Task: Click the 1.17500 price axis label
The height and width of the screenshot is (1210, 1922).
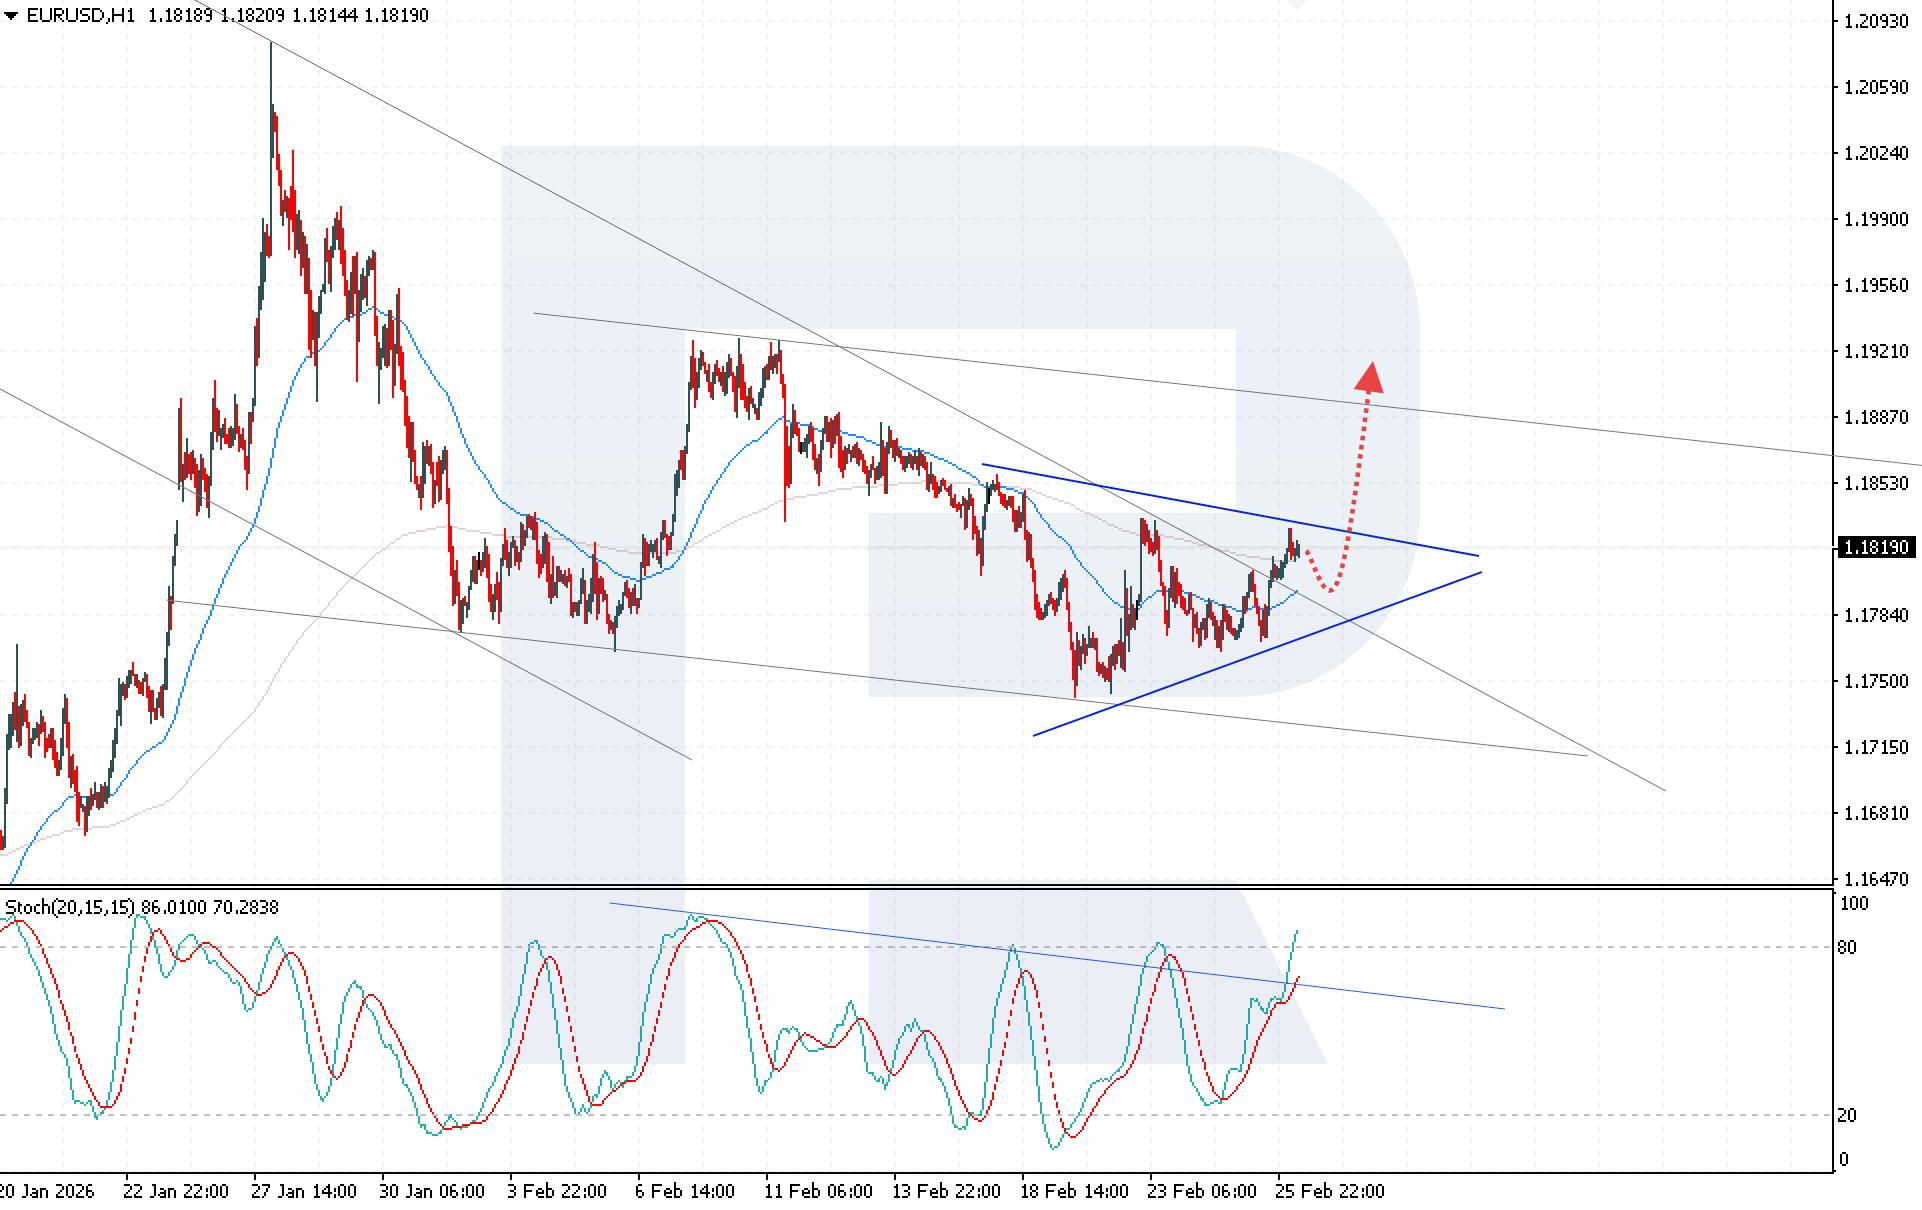Action: pyautogui.click(x=1876, y=681)
